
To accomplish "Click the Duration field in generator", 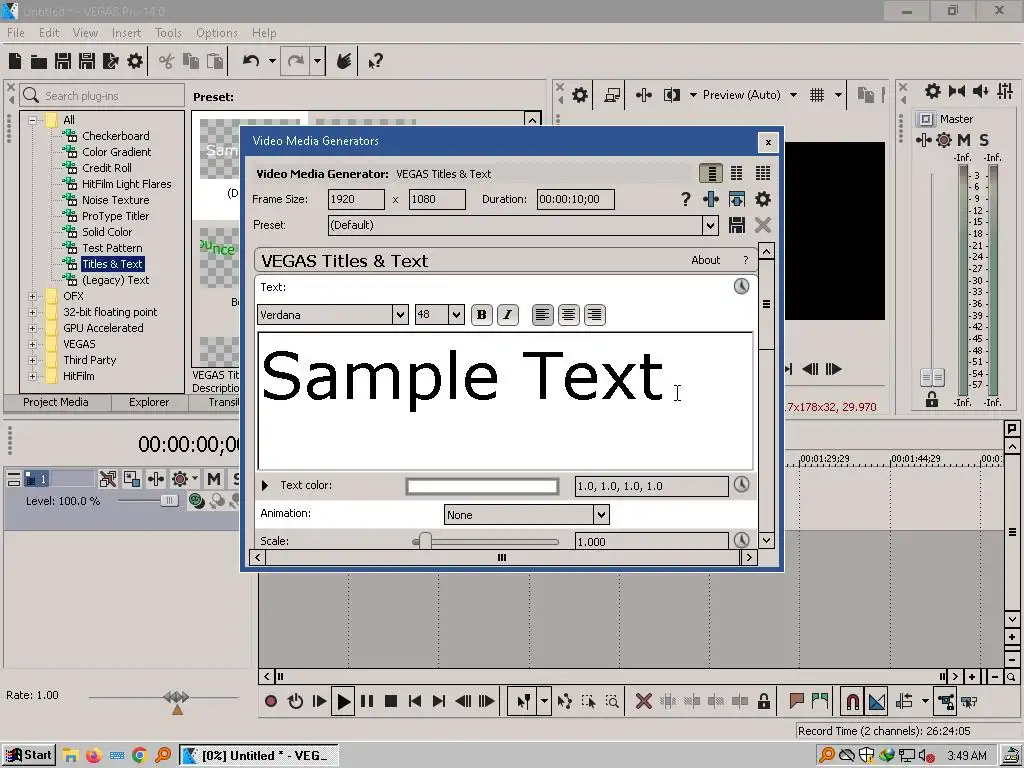I will pyautogui.click(x=575, y=199).
